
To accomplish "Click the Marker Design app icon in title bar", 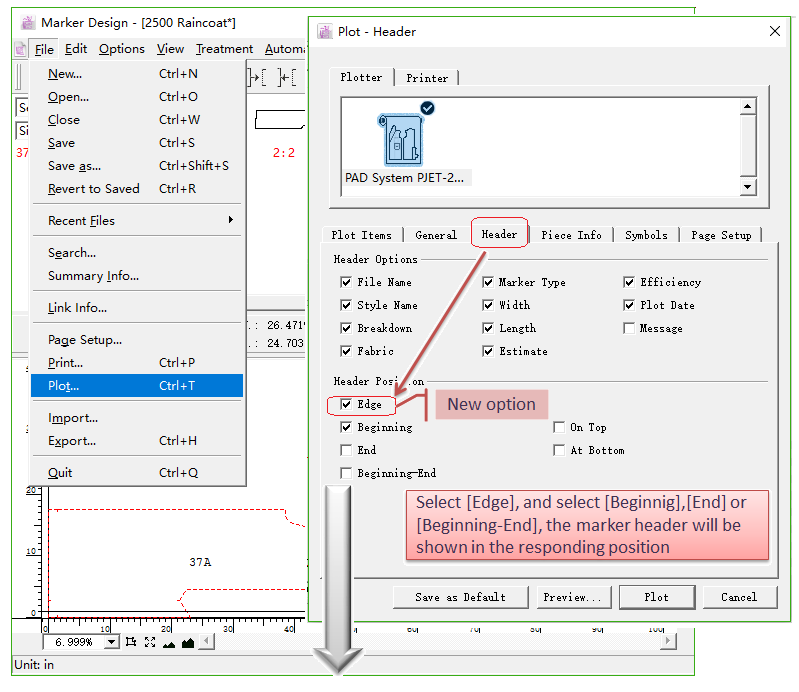I will [x=28, y=23].
